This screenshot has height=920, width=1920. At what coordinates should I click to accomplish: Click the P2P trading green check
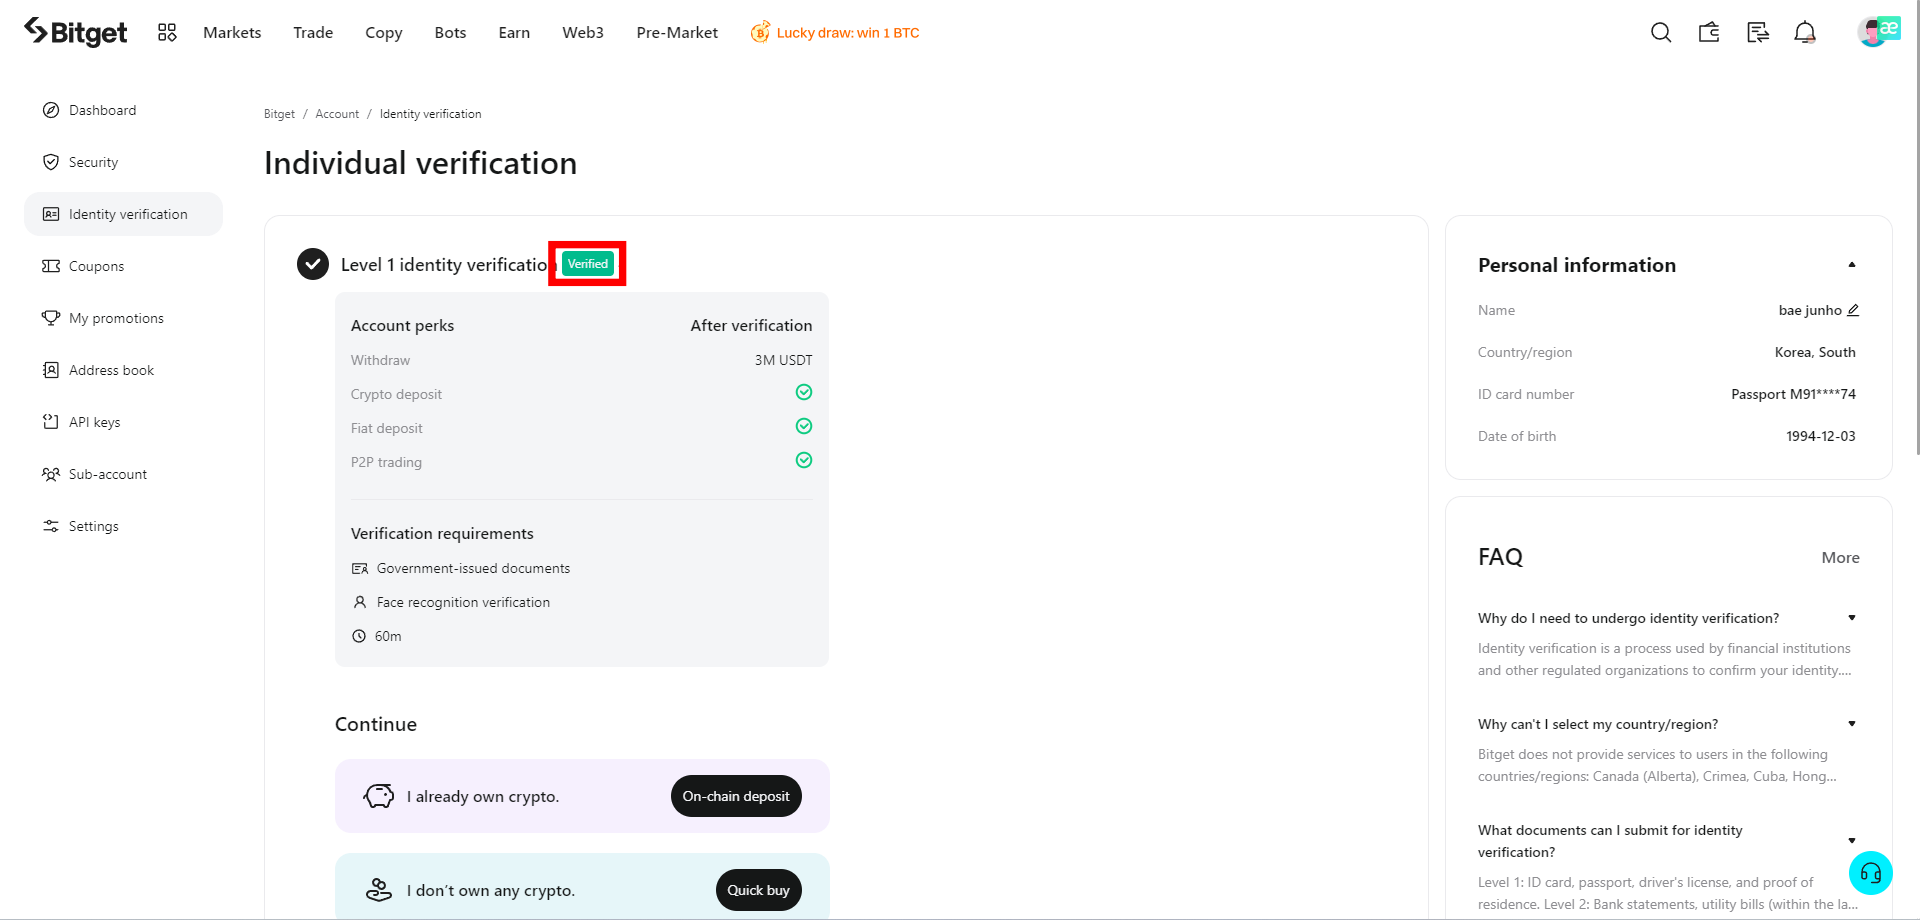(804, 460)
